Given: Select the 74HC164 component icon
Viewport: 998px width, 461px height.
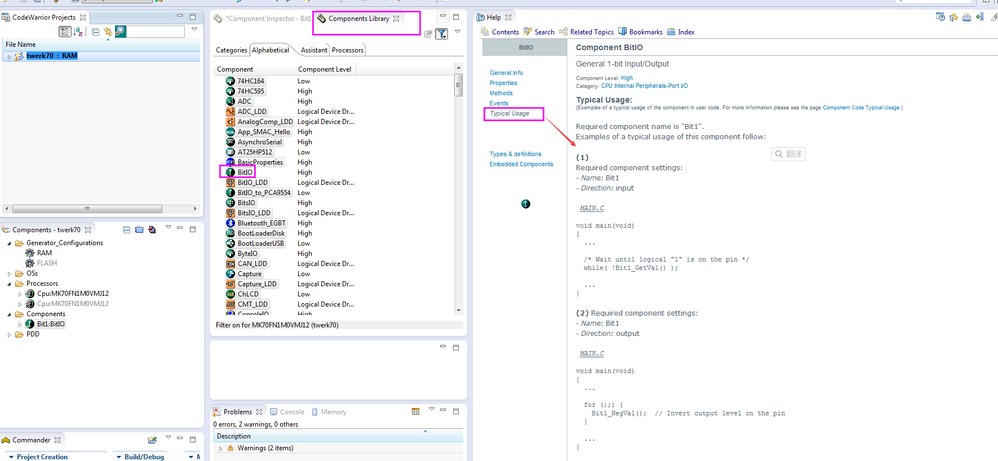Looking at the screenshot, I should (230, 82).
